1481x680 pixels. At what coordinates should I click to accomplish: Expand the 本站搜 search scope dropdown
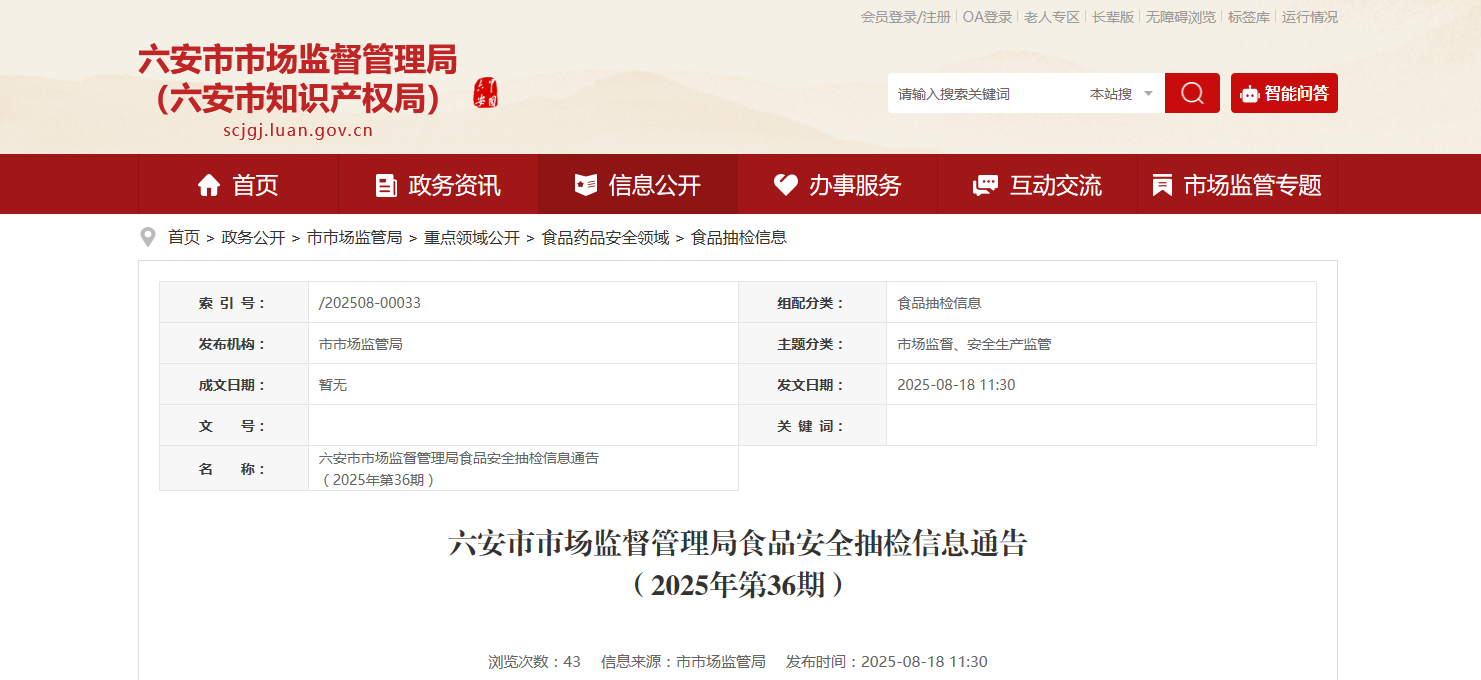pos(1121,94)
